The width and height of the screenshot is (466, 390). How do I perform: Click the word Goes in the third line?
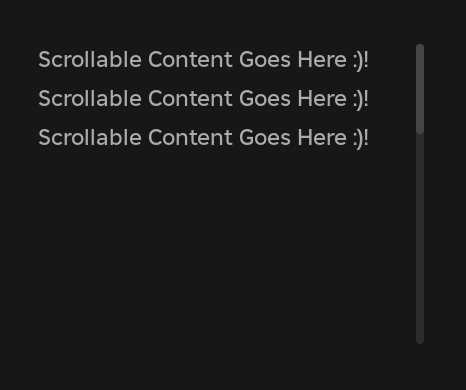(265, 138)
